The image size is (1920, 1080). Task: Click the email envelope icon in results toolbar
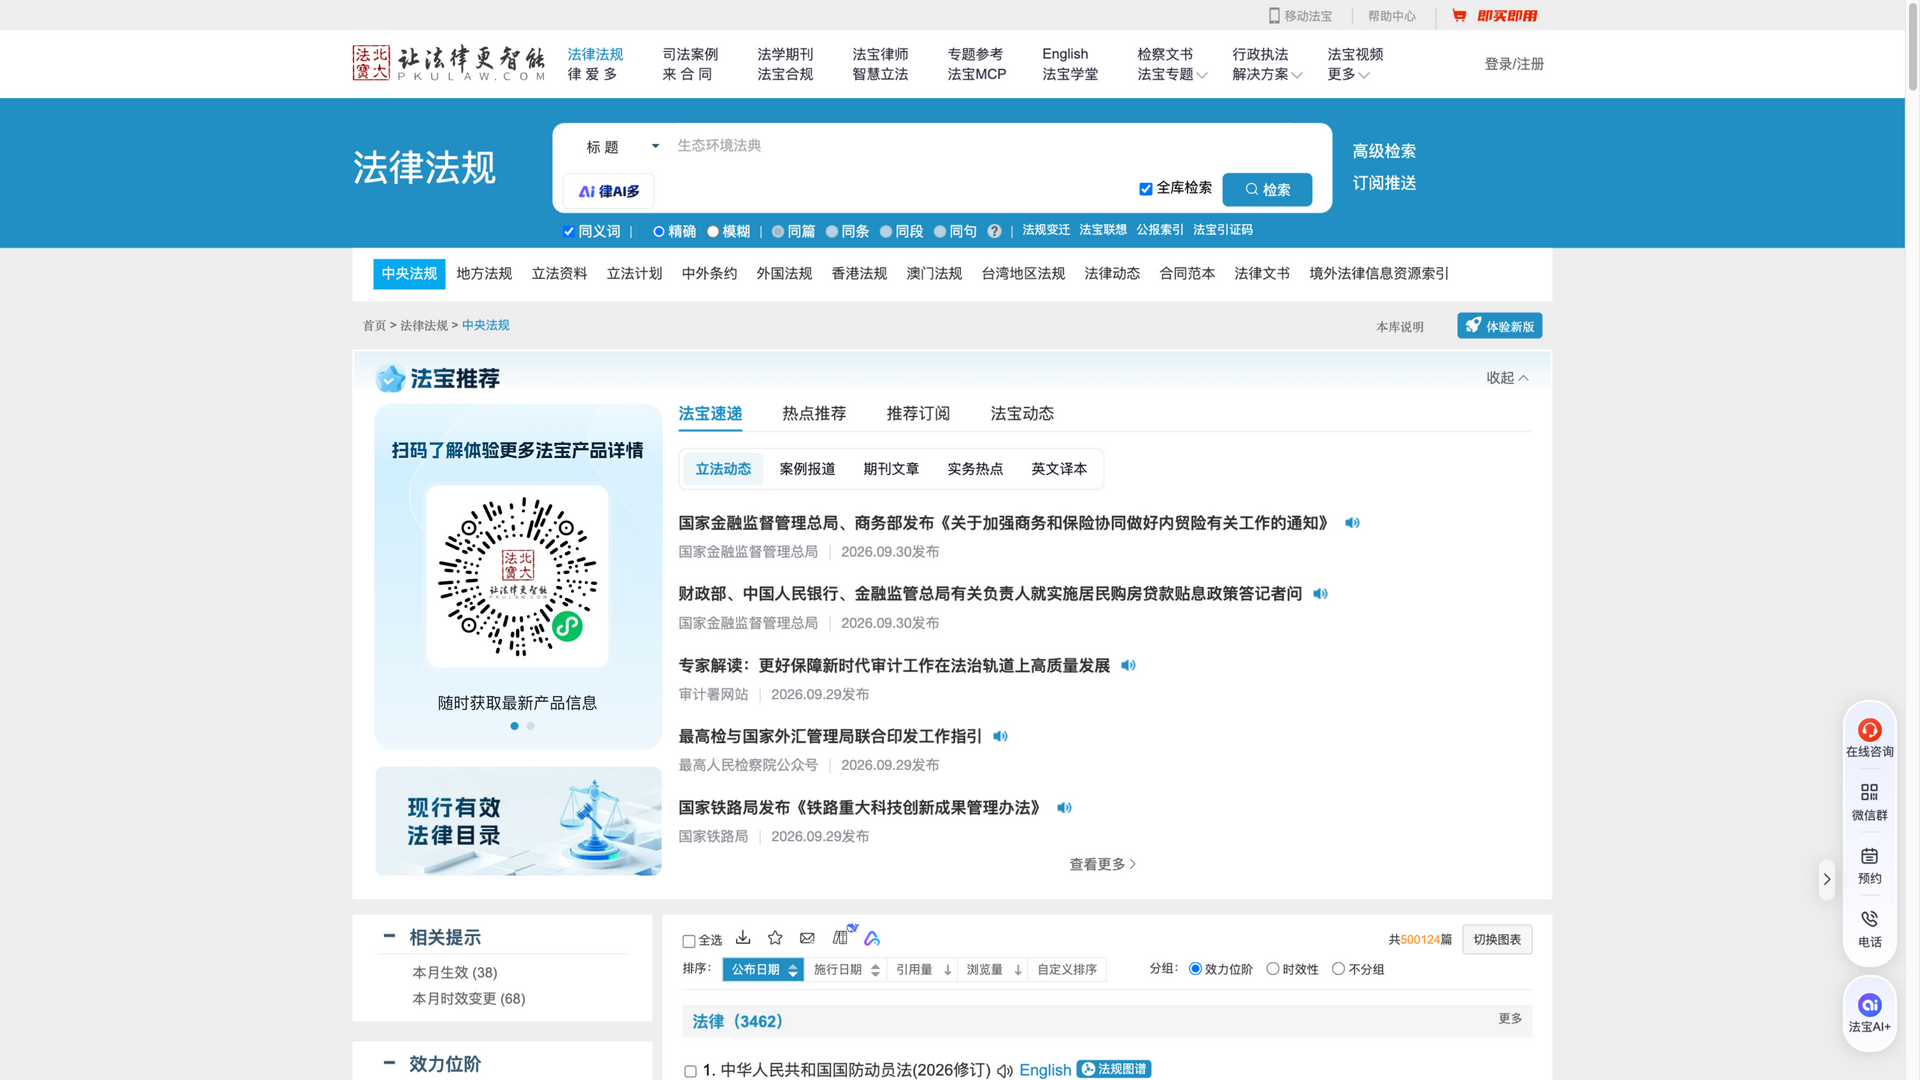pos(807,938)
